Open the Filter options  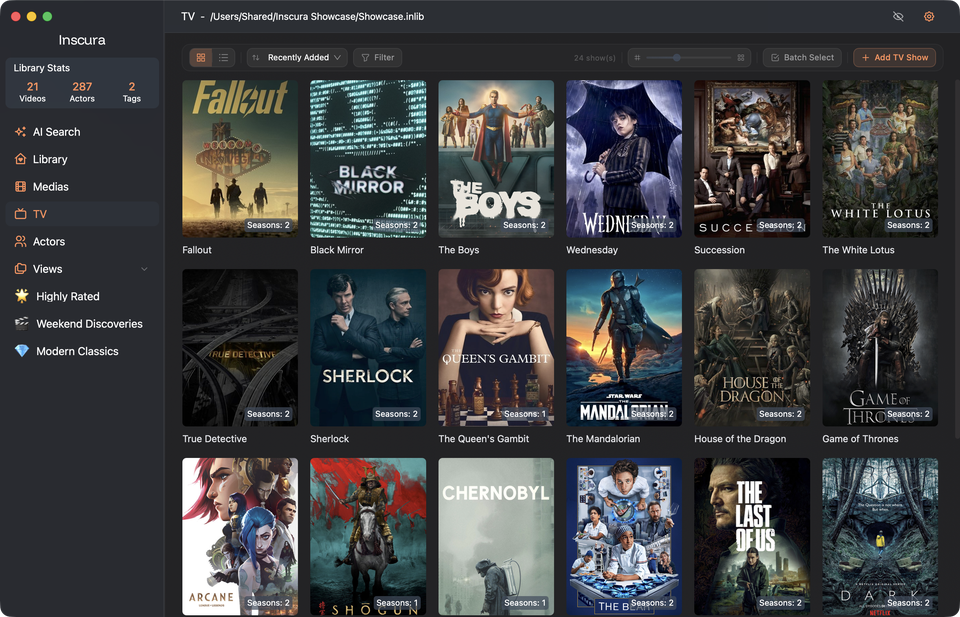(x=378, y=58)
